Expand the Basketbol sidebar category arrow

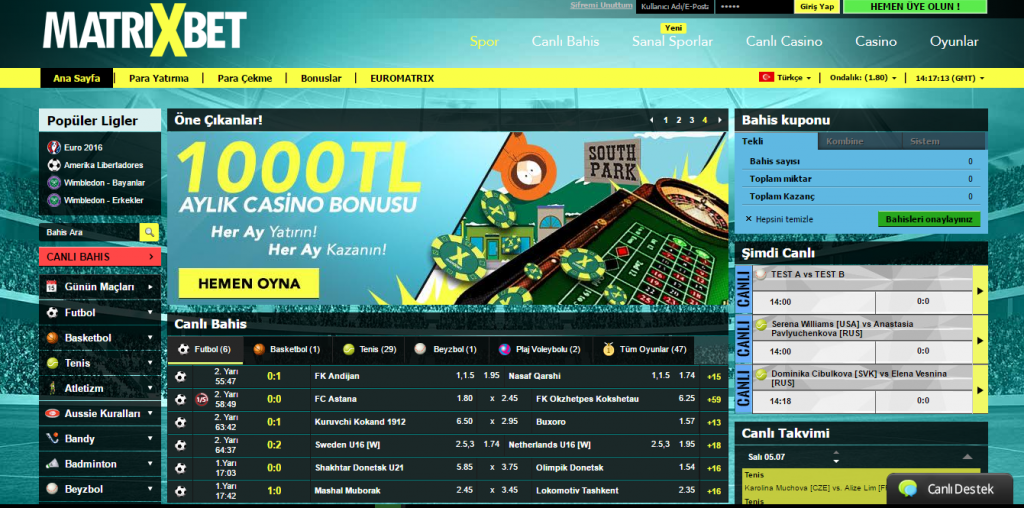(150, 338)
